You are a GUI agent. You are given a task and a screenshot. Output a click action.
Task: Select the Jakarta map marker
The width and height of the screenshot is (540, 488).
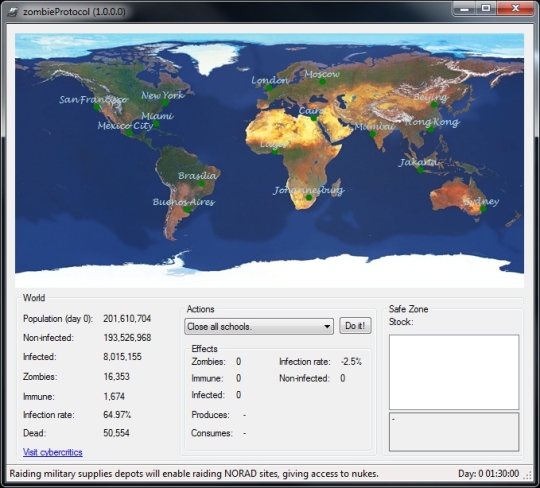(x=420, y=169)
